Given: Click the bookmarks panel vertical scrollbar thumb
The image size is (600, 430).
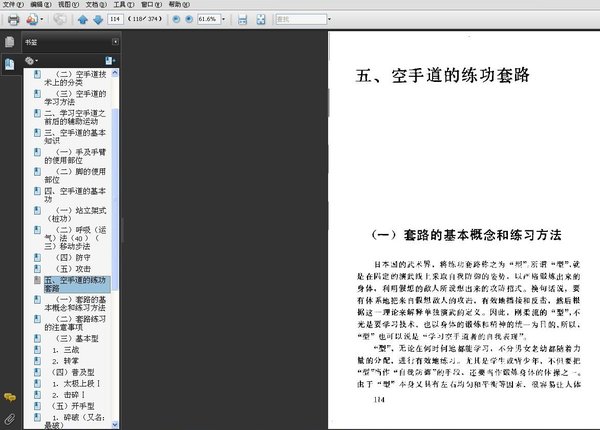Looking at the screenshot, I should 115,199.
